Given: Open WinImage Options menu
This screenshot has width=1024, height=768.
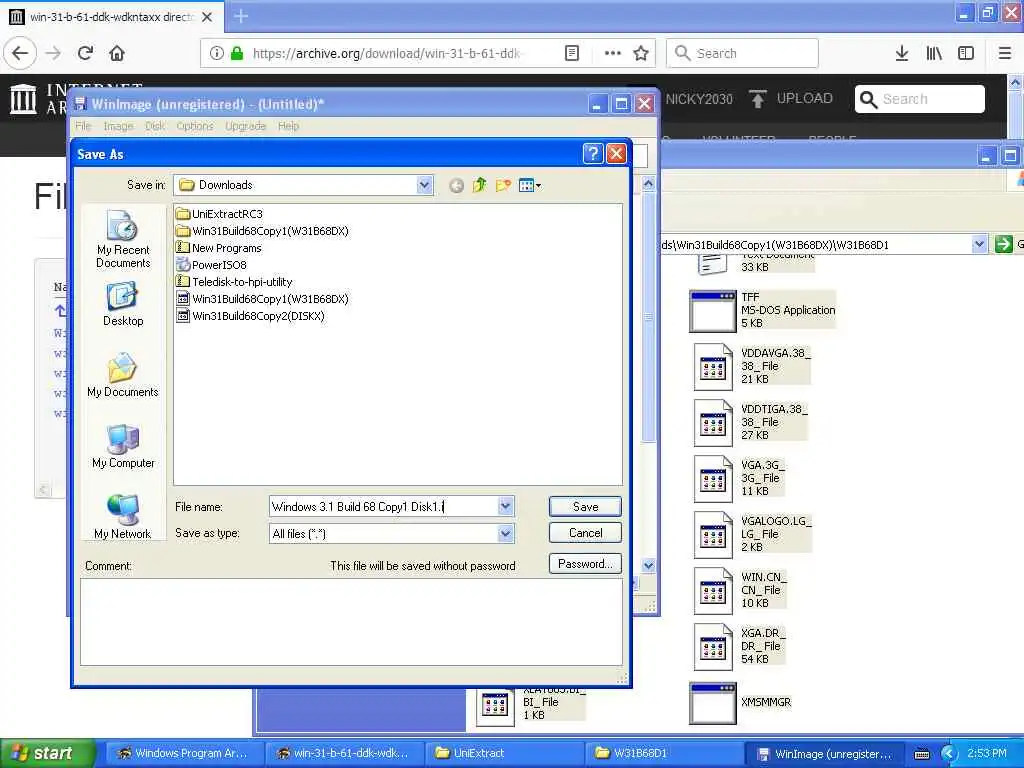Looking at the screenshot, I should coord(195,126).
